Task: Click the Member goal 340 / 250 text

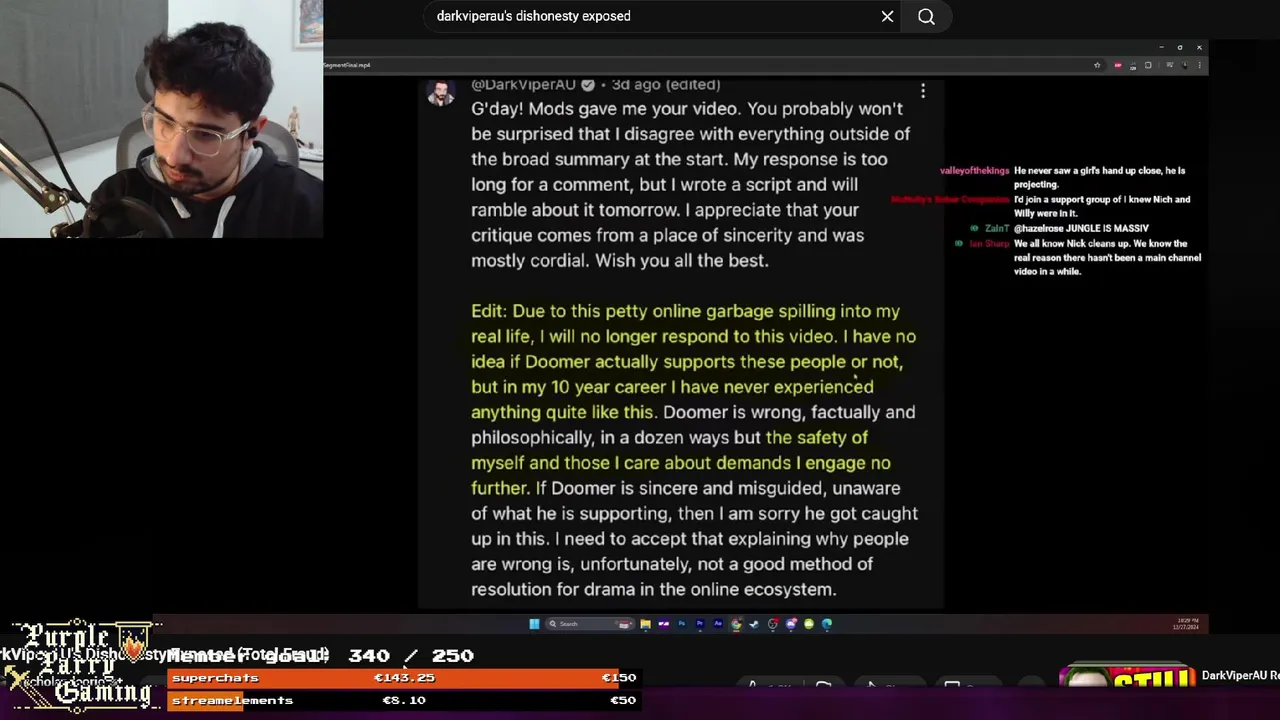Action: point(320,656)
